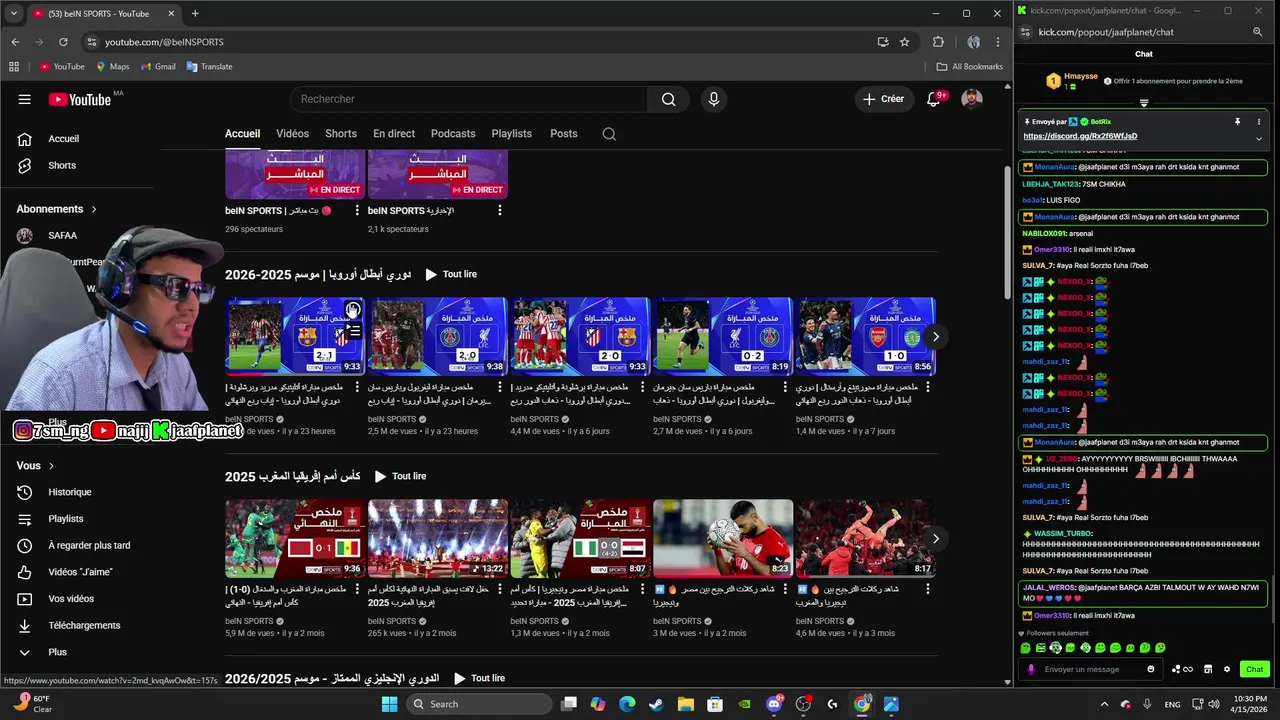Open the Gmail bookmark
The width and height of the screenshot is (1280, 720).
click(x=158, y=67)
